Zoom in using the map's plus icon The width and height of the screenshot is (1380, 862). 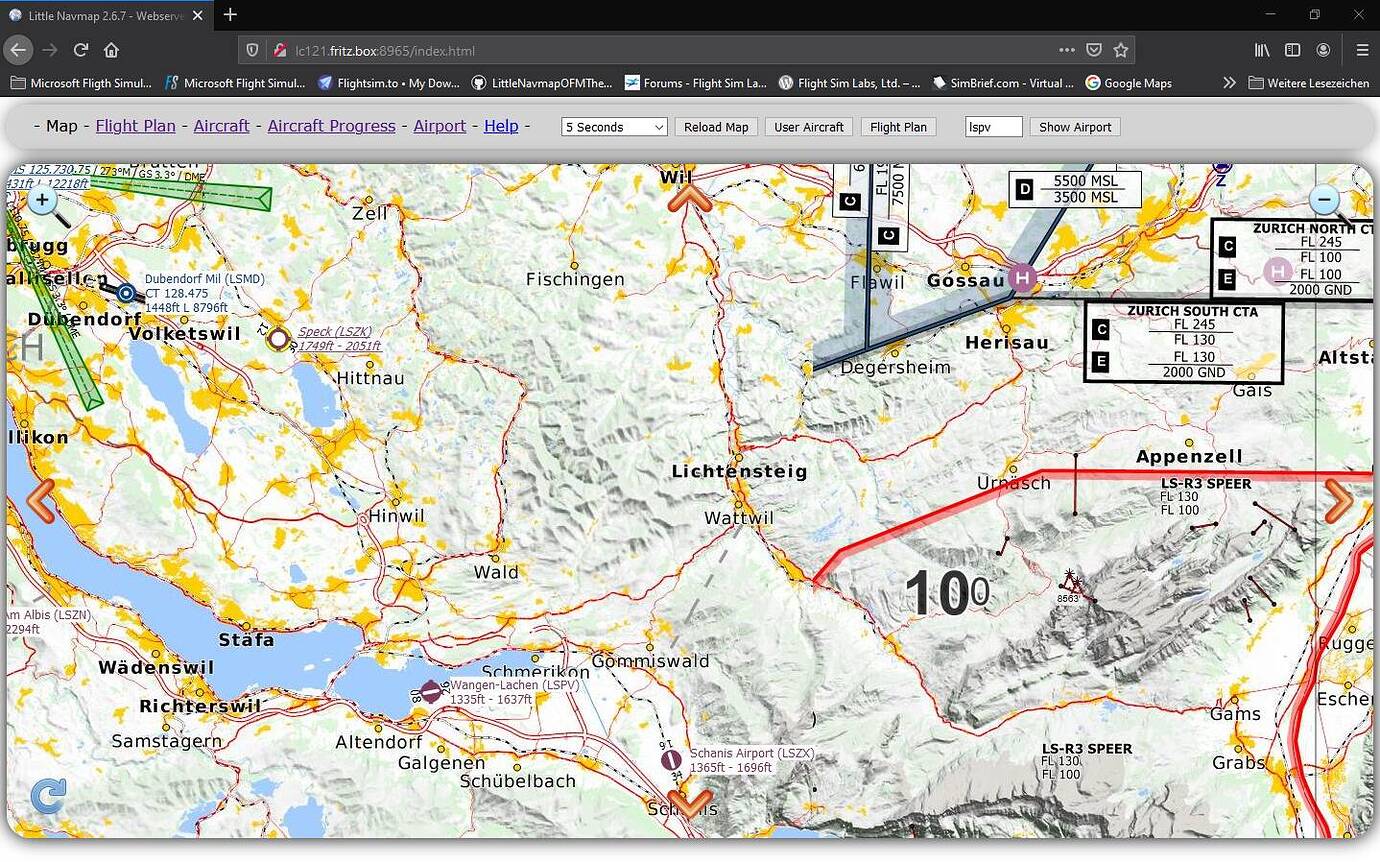point(42,200)
